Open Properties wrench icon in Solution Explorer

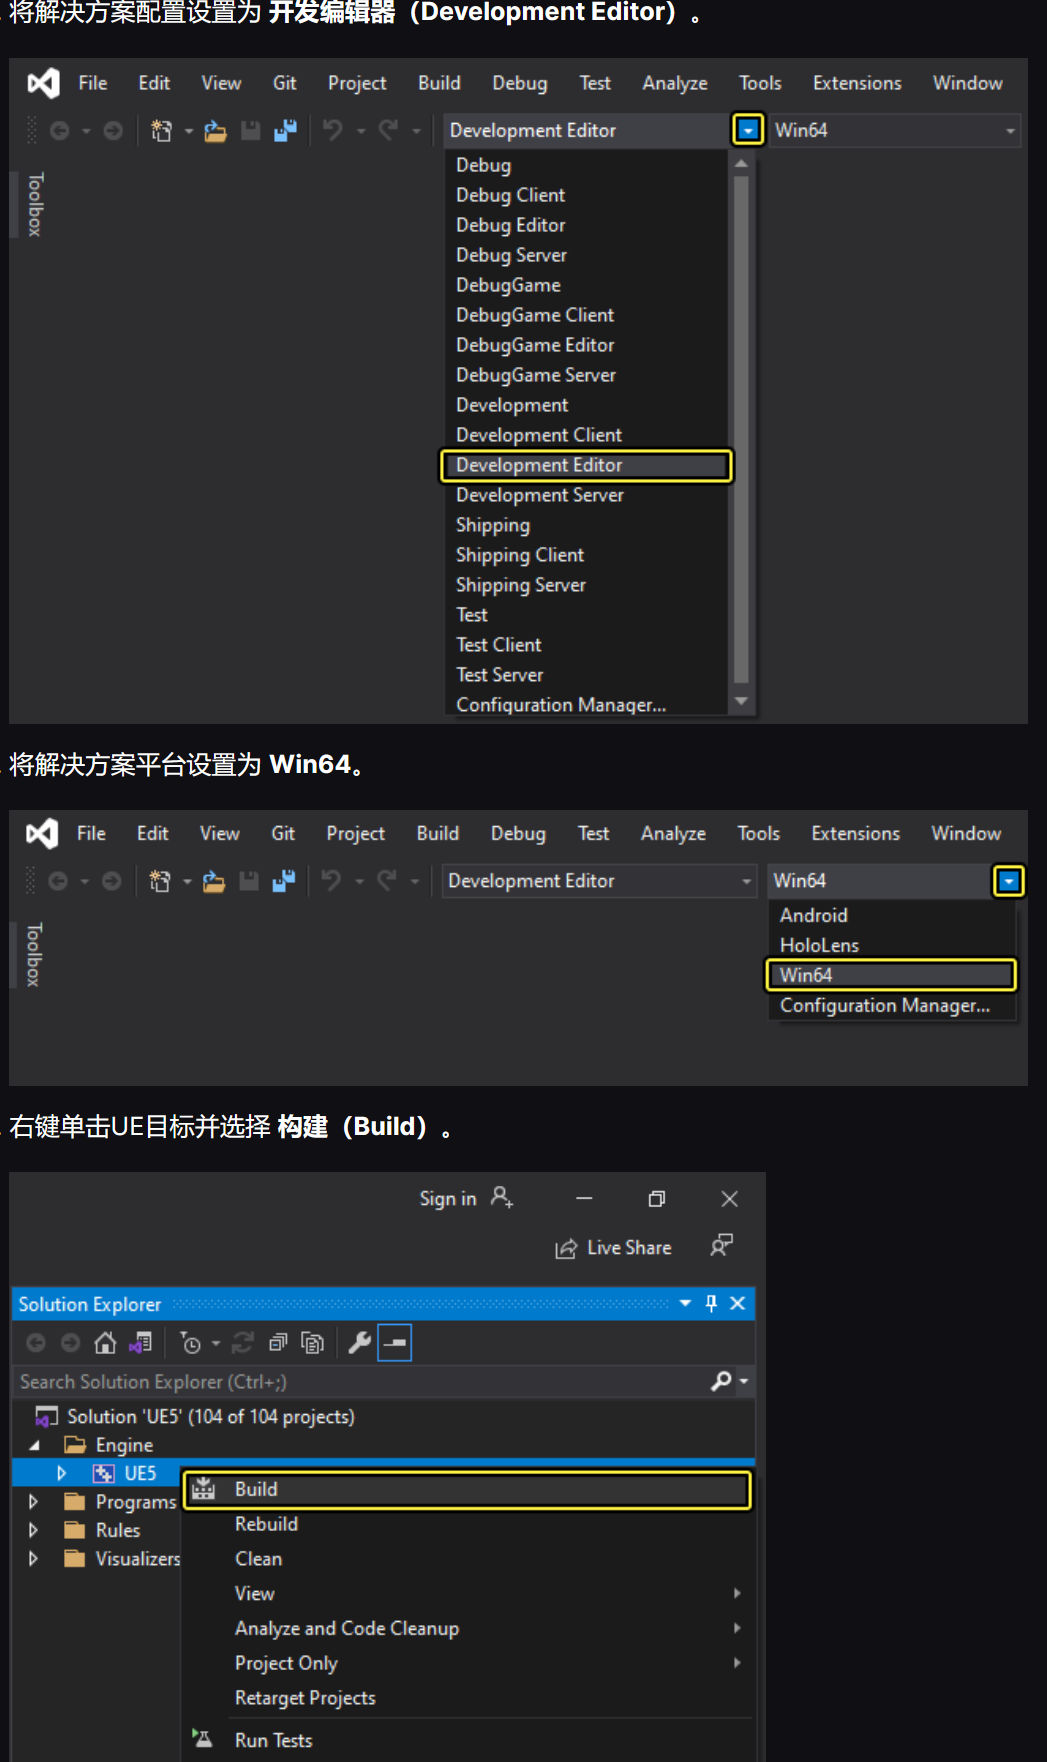[x=360, y=1343]
